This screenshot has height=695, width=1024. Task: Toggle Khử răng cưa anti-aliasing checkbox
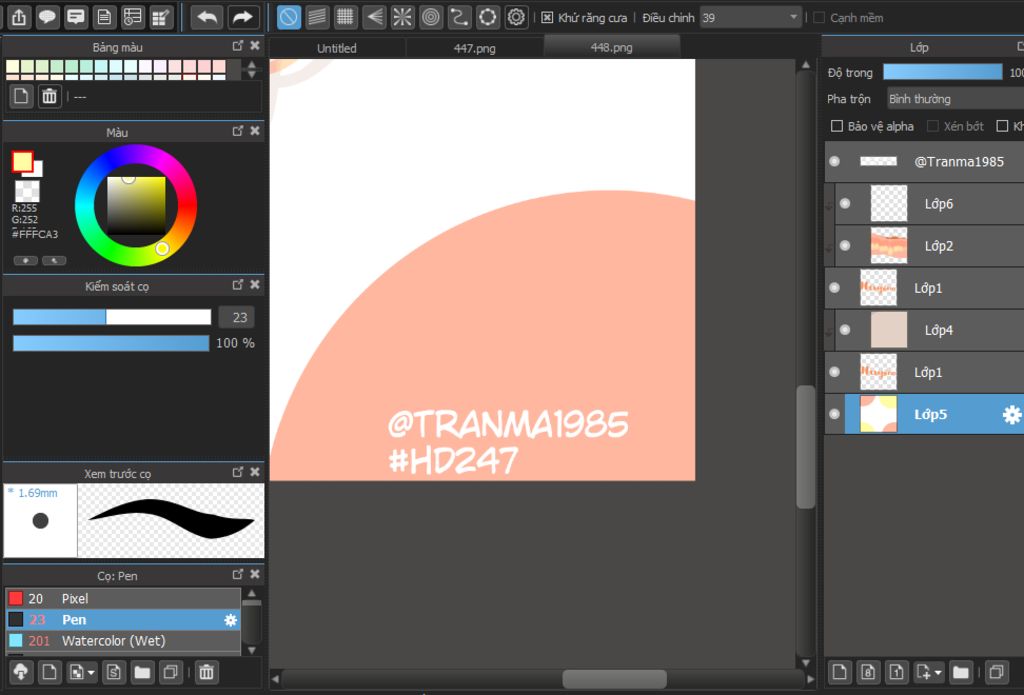(x=547, y=18)
